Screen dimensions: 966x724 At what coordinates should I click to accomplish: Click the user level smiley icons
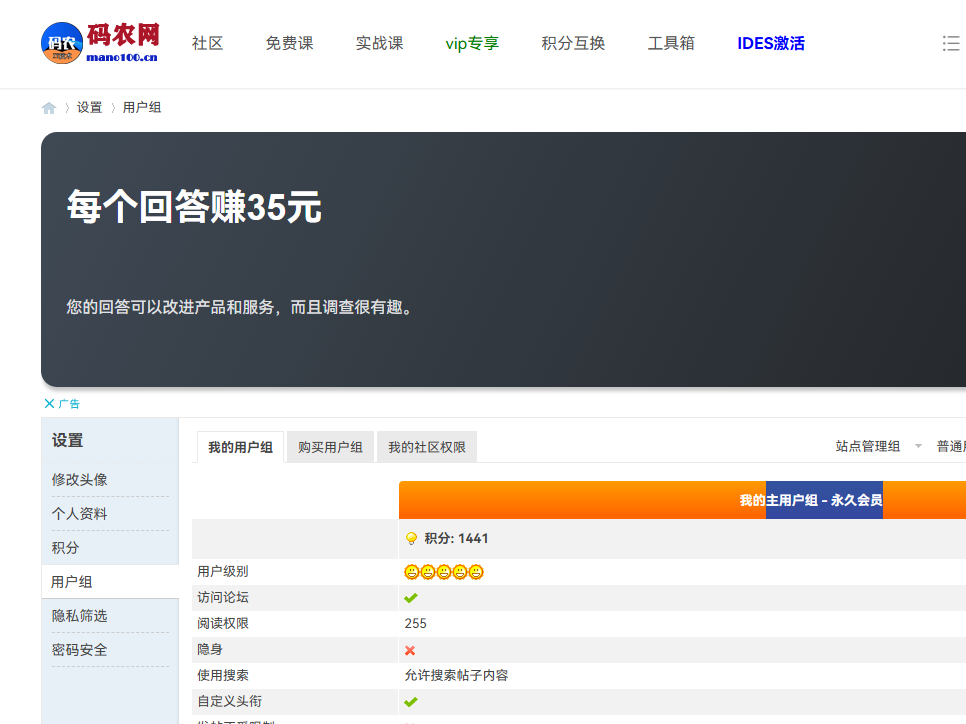click(x=444, y=572)
